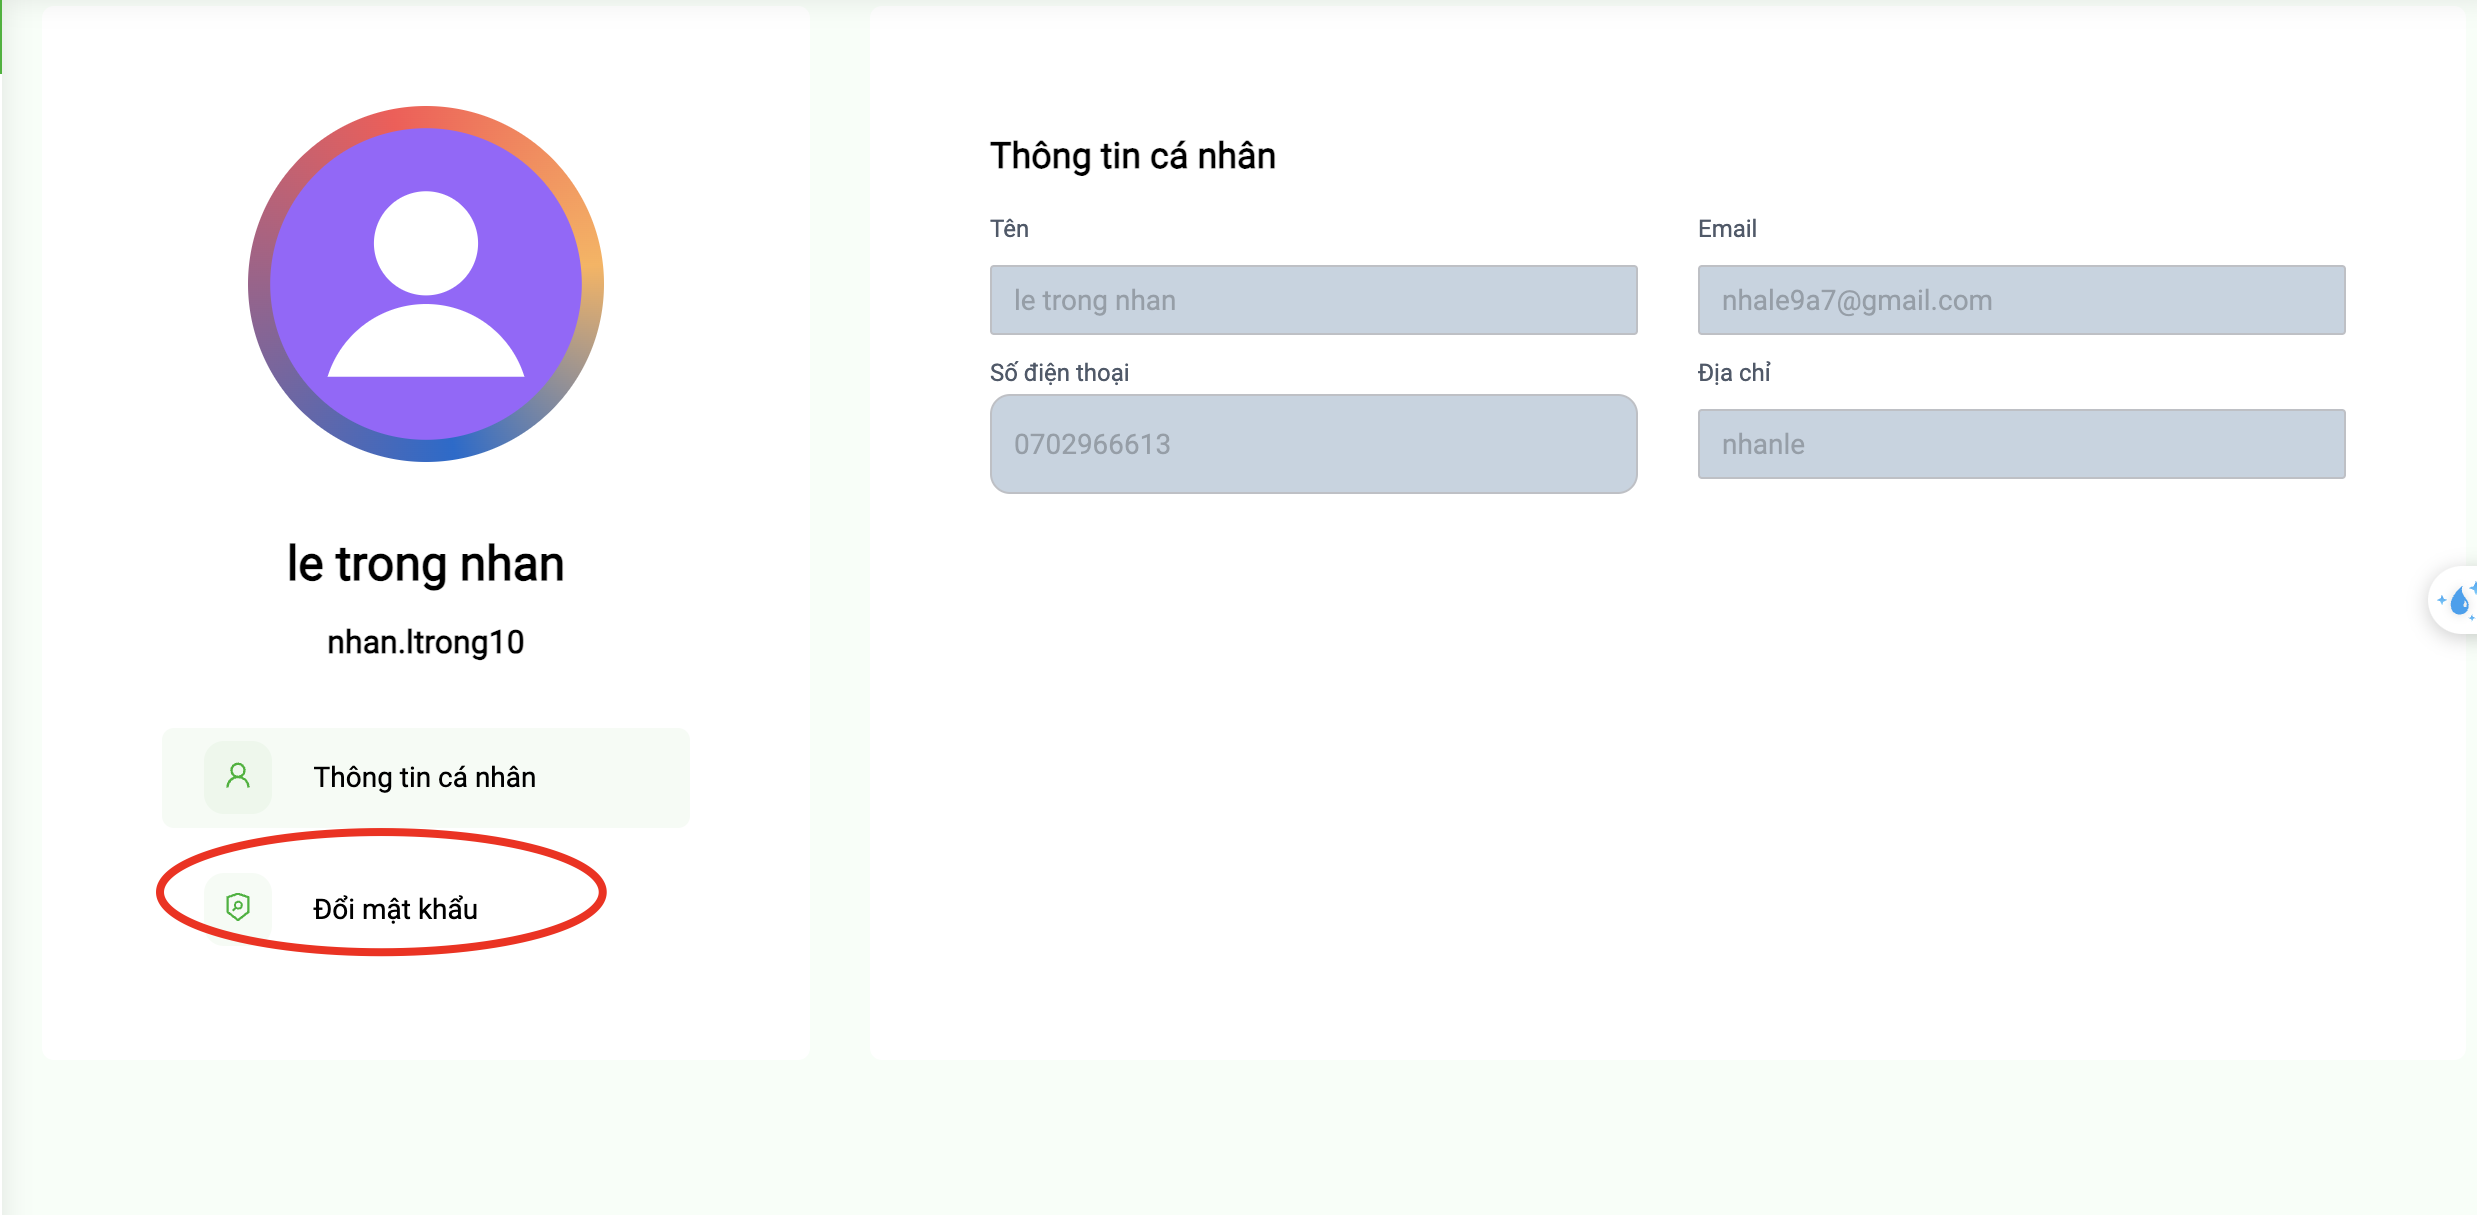
Task: Click the Thông tin cá nhân section heading
Action: pos(1133,156)
